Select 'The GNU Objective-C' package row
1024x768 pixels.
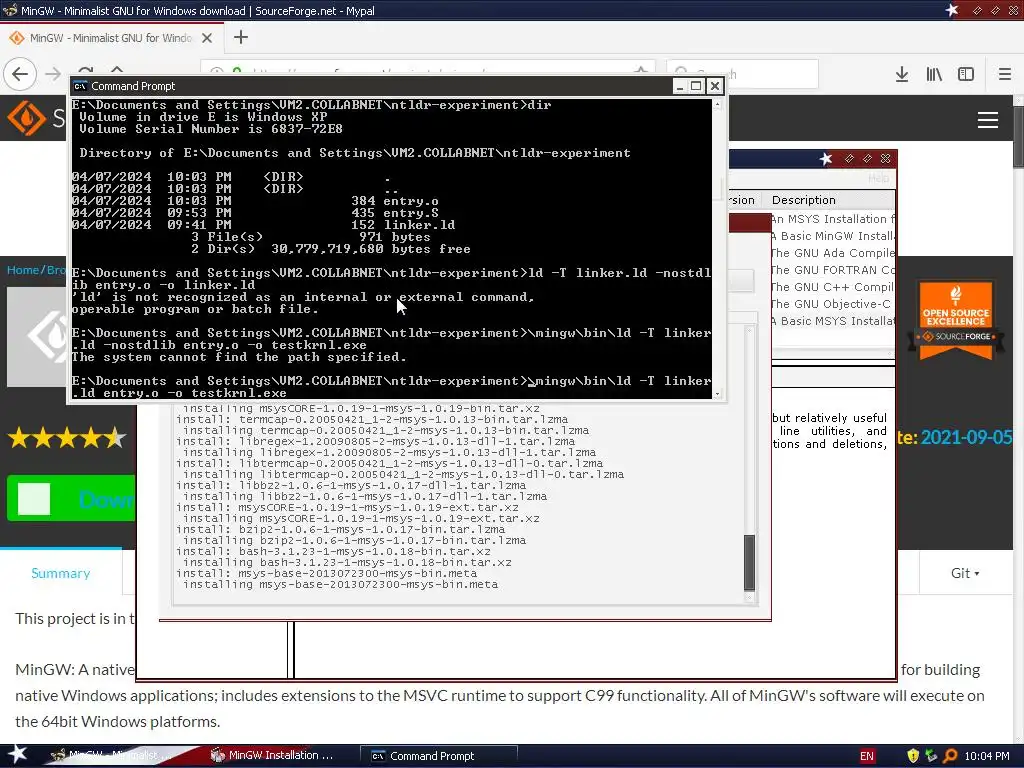click(833, 304)
